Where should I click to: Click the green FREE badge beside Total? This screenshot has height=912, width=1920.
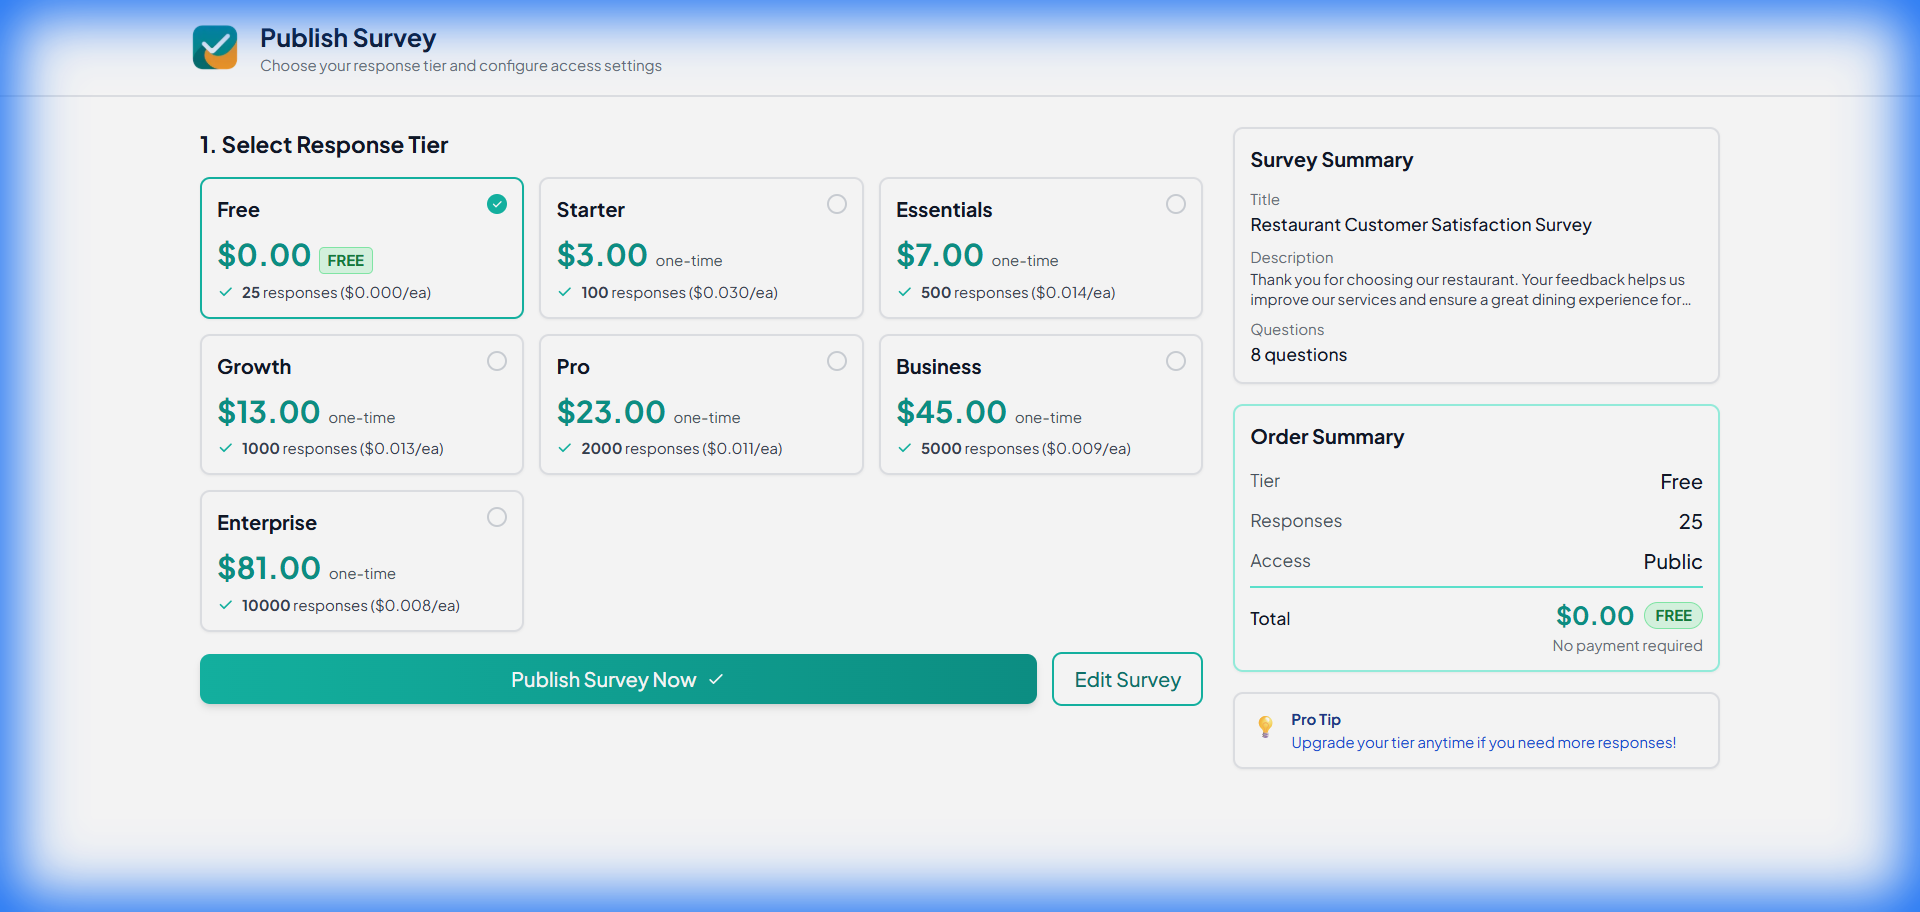[1673, 616]
